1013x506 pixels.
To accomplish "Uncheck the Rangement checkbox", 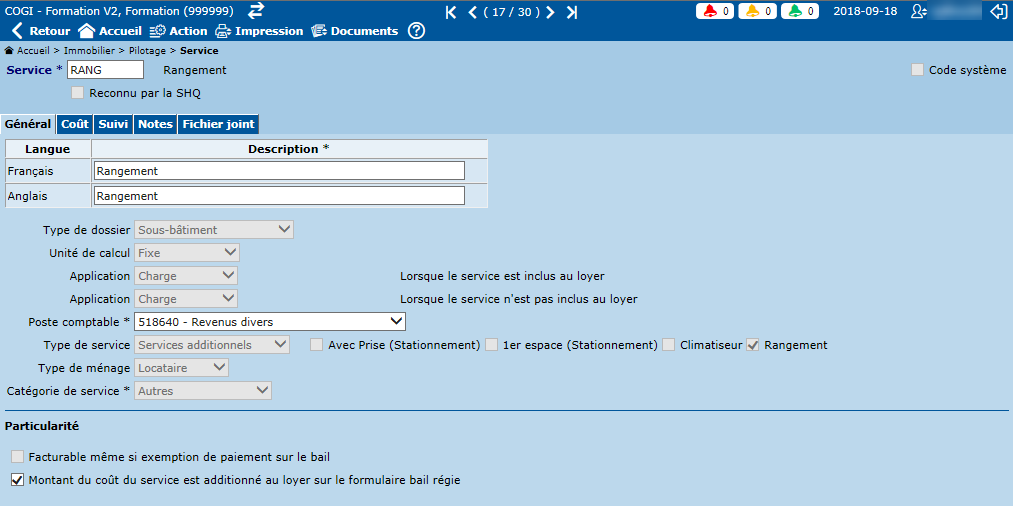I will (x=753, y=345).
